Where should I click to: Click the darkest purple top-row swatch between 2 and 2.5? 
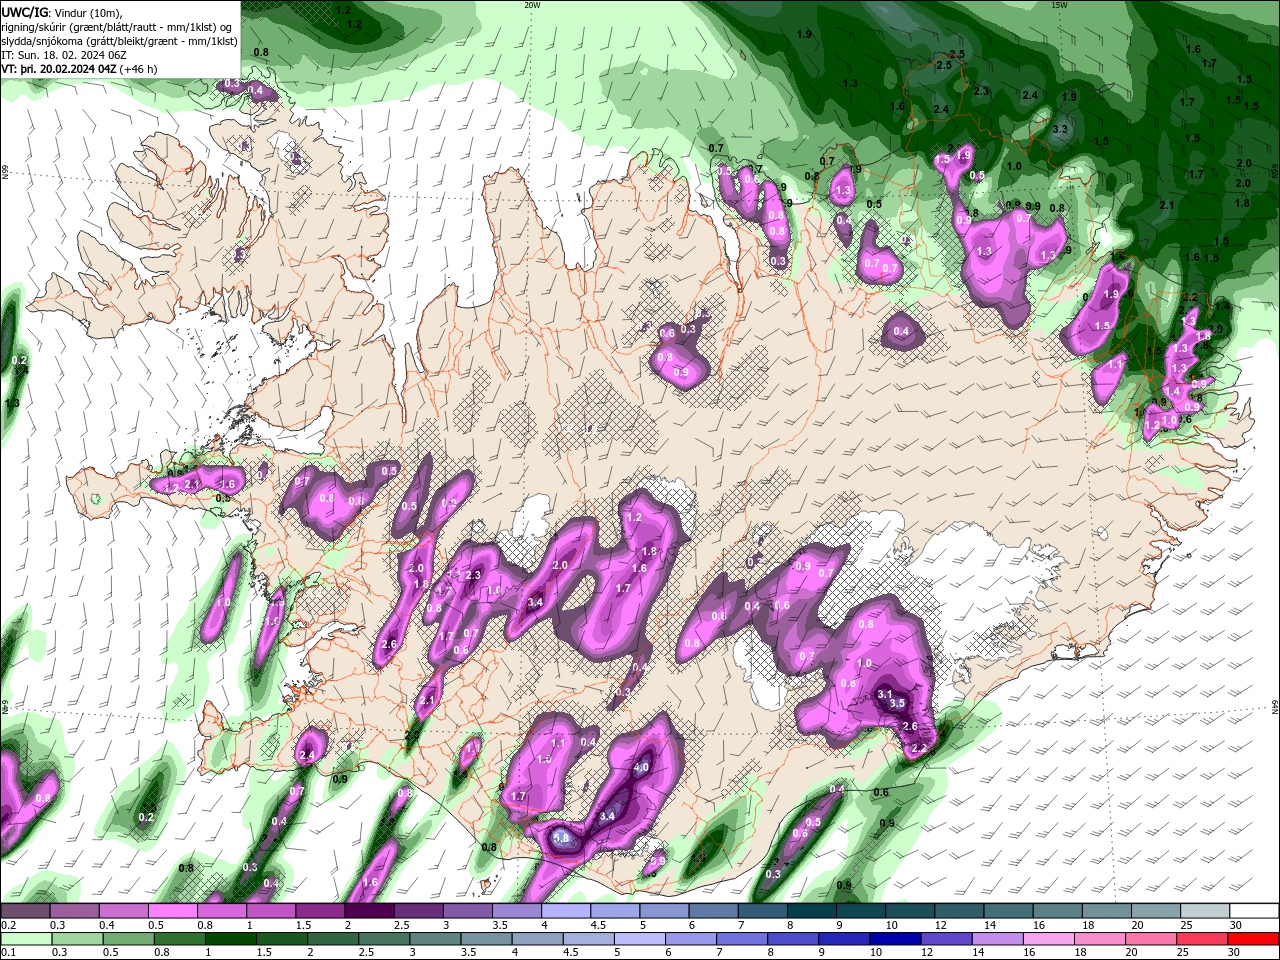point(369,910)
